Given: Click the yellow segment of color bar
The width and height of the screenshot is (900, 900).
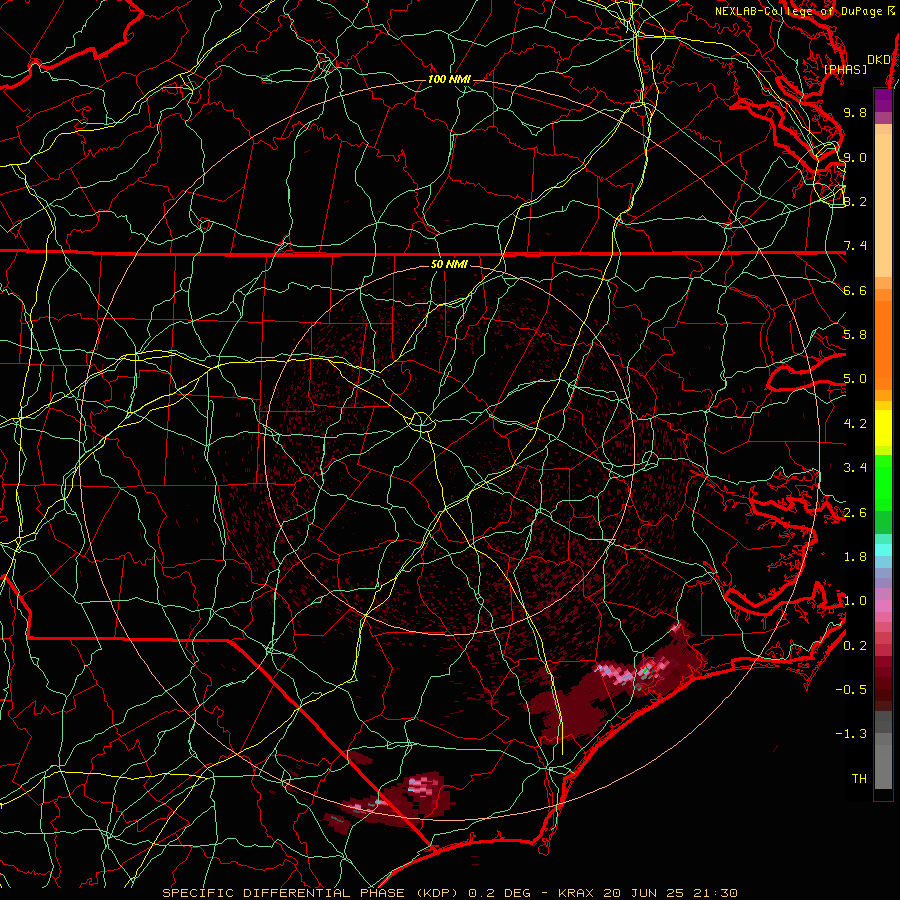Looking at the screenshot, I should pyautogui.click(x=883, y=428).
